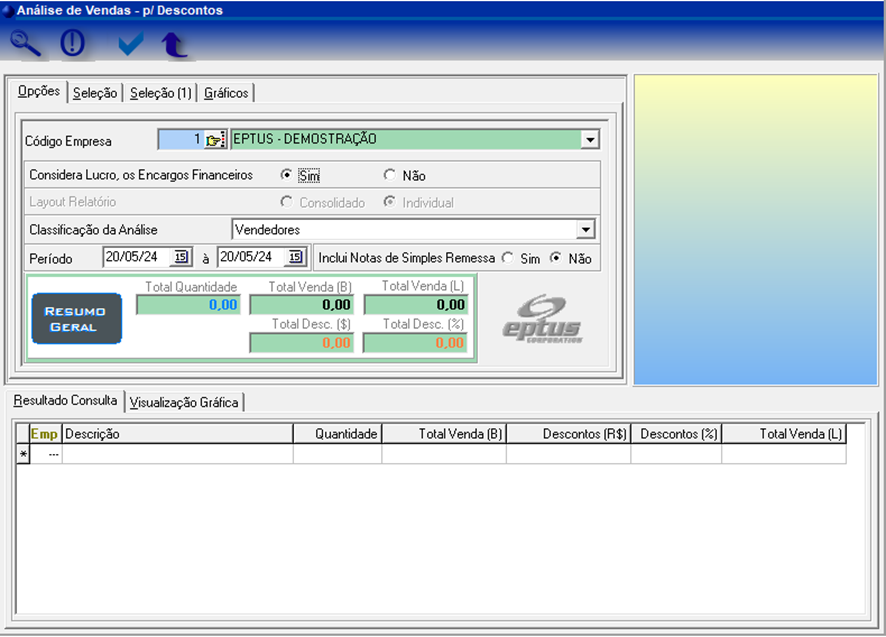Viewport: 886px width, 637px height.
Task: Open calendar picker for period start date
Action: tap(181, 257)
